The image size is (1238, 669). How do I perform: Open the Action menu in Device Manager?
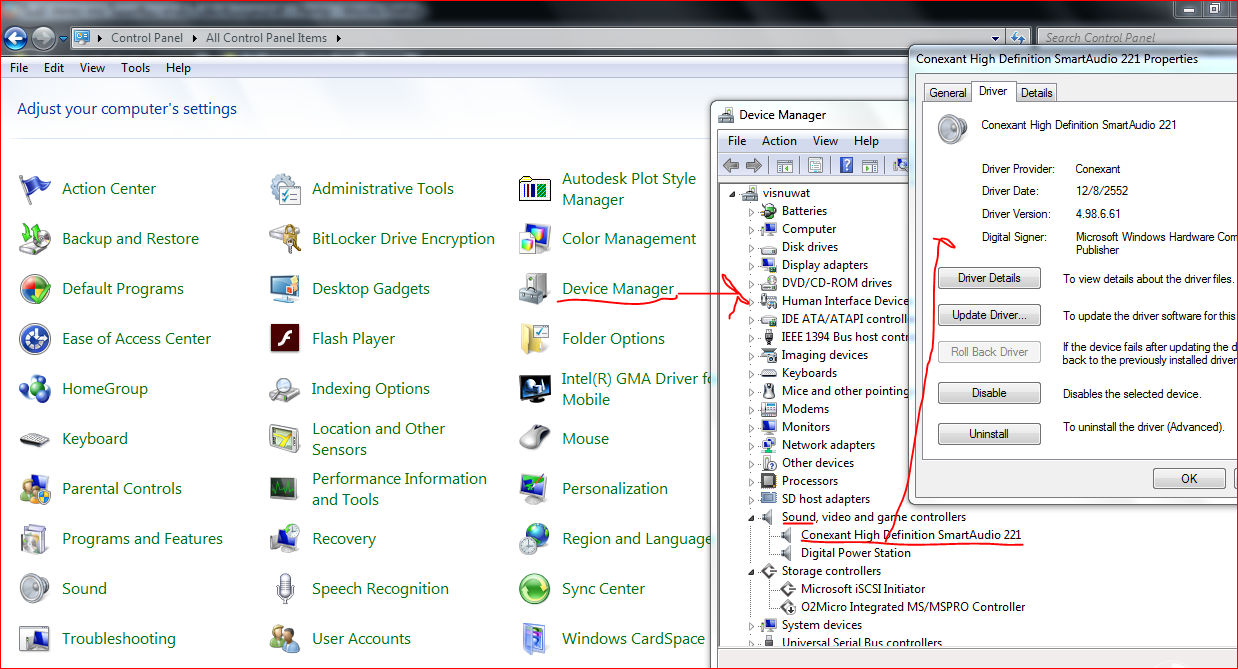(x=779, y=141)
